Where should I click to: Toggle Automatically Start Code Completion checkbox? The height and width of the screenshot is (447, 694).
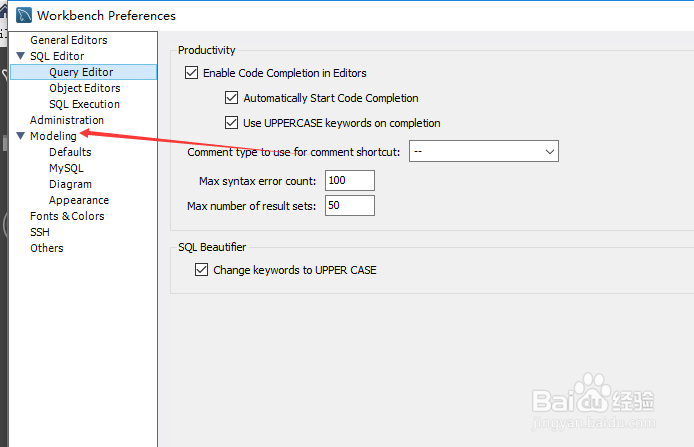[232, 98]
